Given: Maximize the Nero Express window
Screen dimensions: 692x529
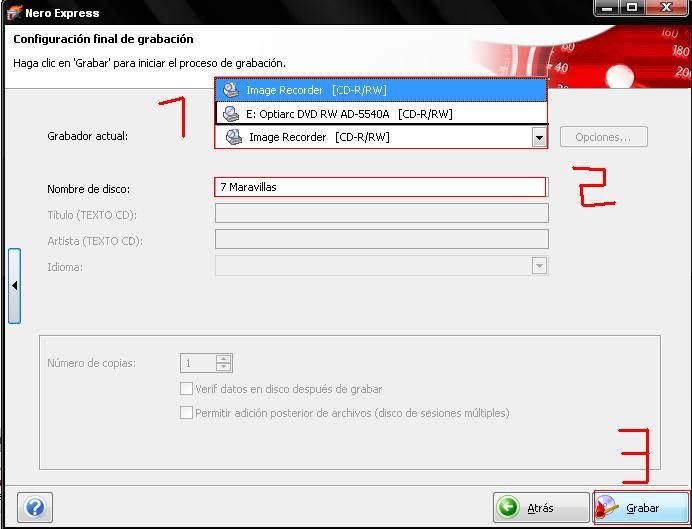Looking at the screenshot, I should [x=632, y=8].
